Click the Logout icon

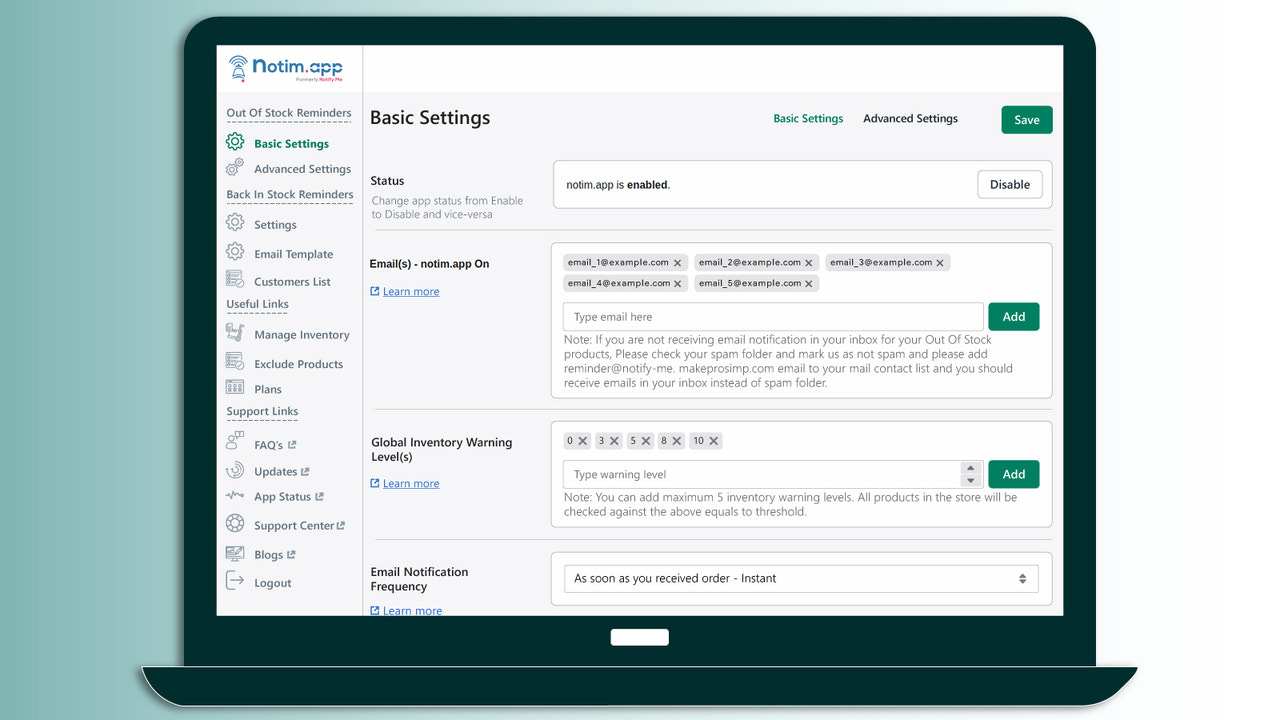click(234, 582)
